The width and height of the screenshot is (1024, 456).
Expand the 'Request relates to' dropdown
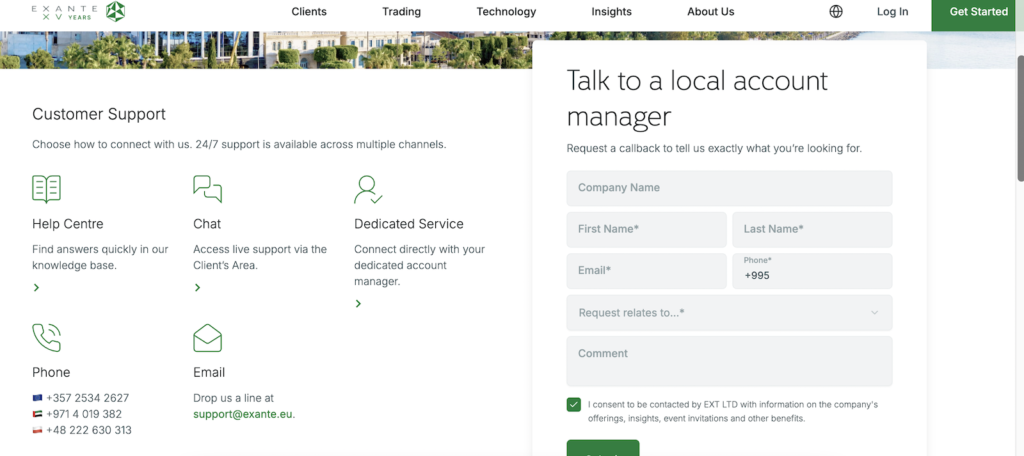[x=729, y=313]
